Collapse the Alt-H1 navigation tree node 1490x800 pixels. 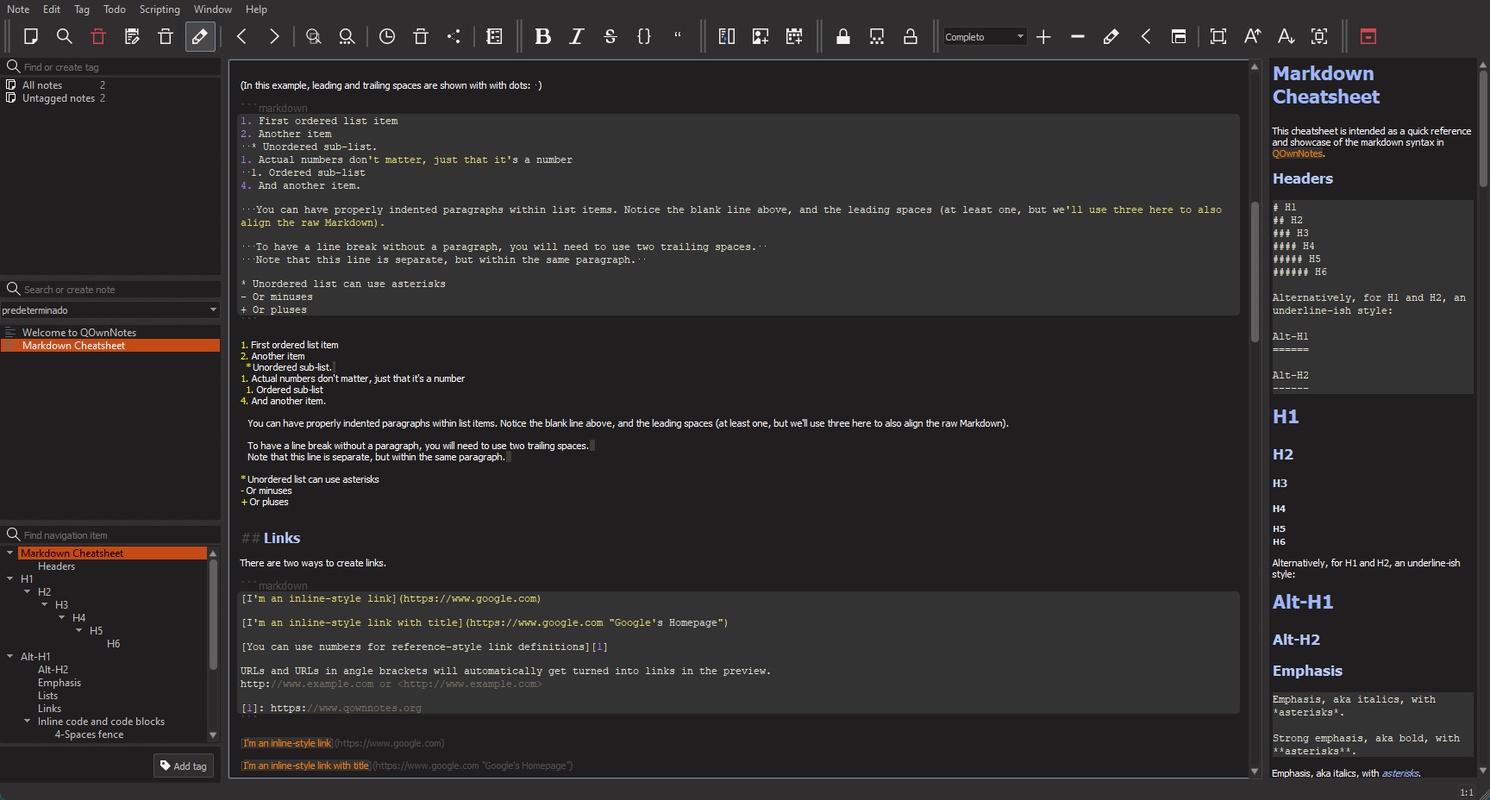[10, 657]
